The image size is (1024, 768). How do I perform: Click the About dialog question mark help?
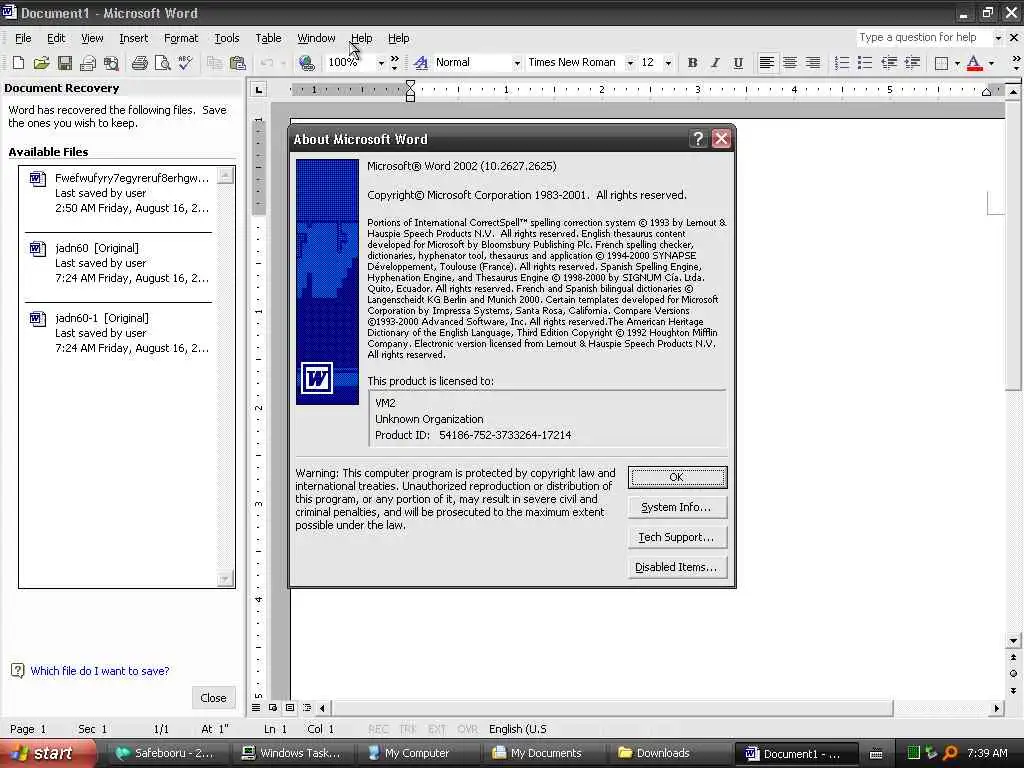698,138
